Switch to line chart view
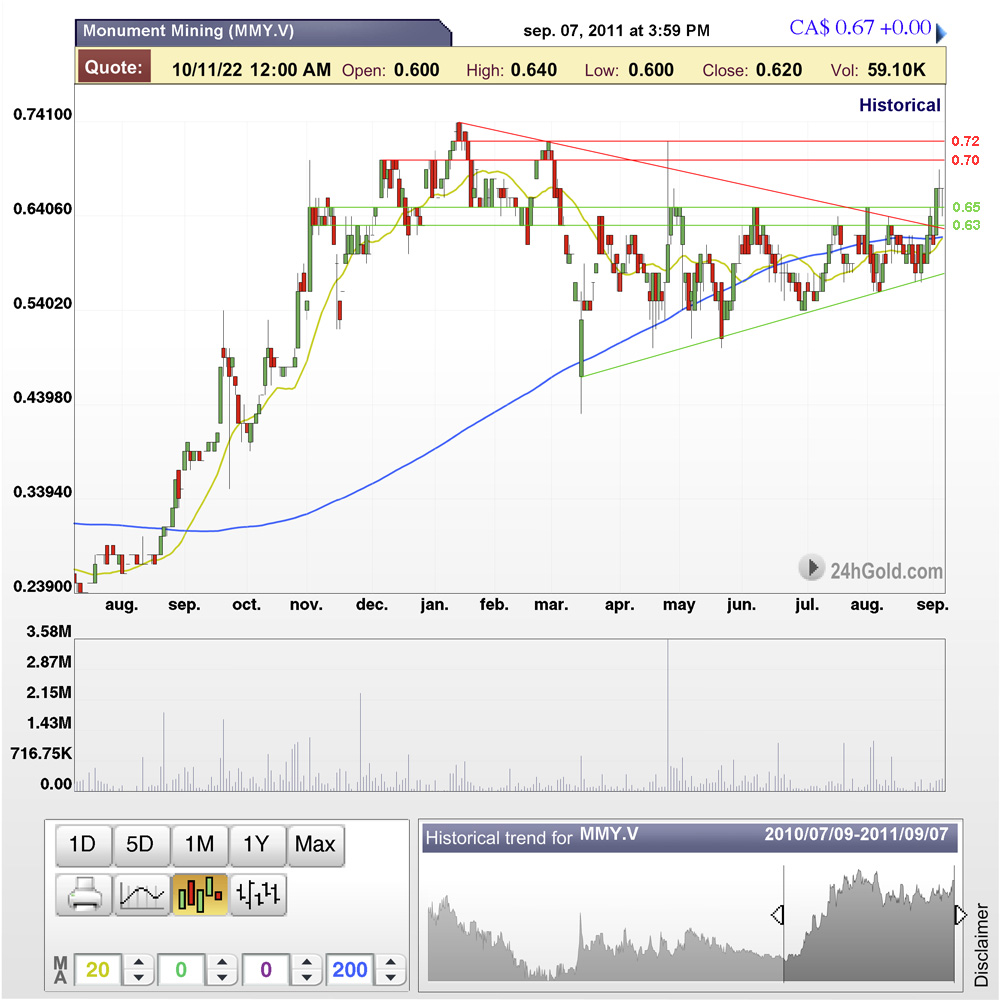The image size is (1000, 1000). click(x=142, y=895)
